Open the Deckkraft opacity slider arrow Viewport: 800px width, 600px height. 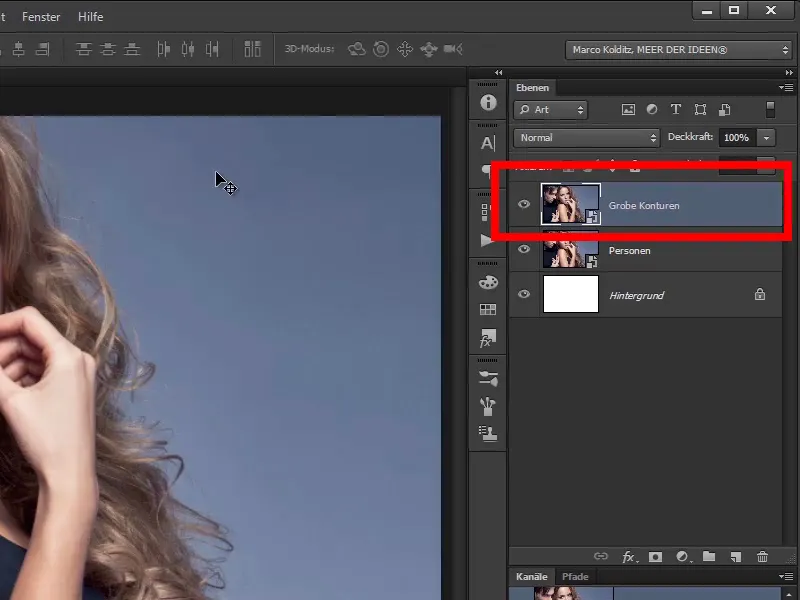coord(766,138)
